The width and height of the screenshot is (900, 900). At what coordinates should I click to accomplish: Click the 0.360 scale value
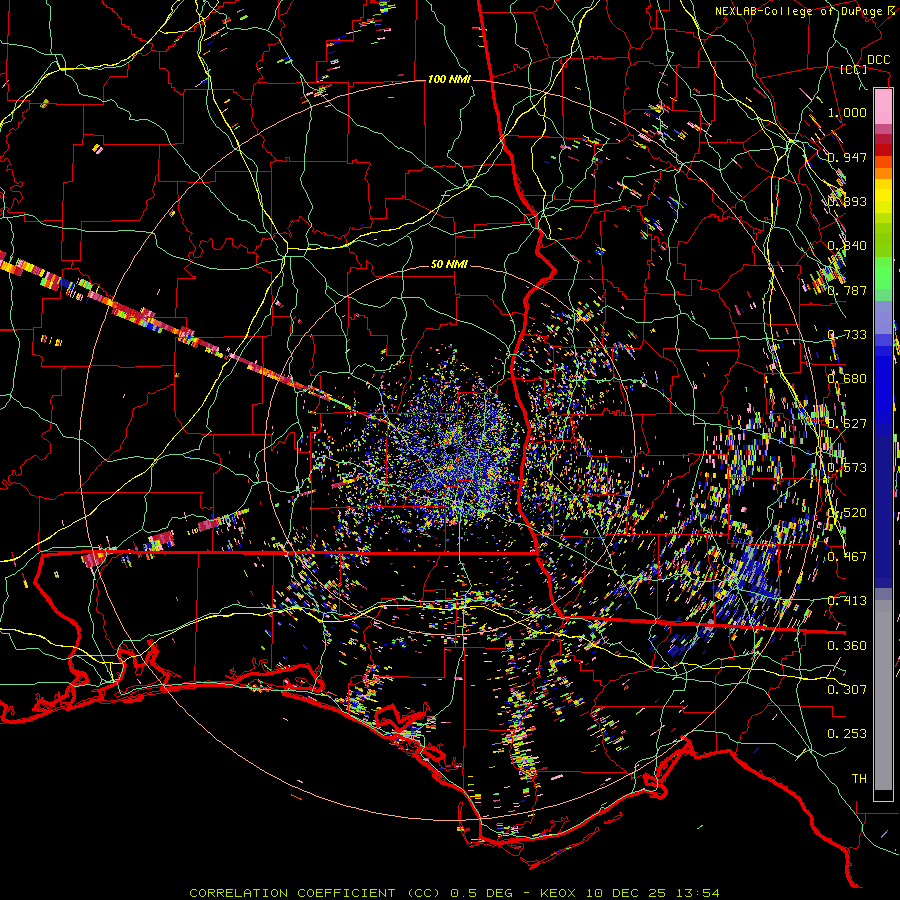click(847, 646)
